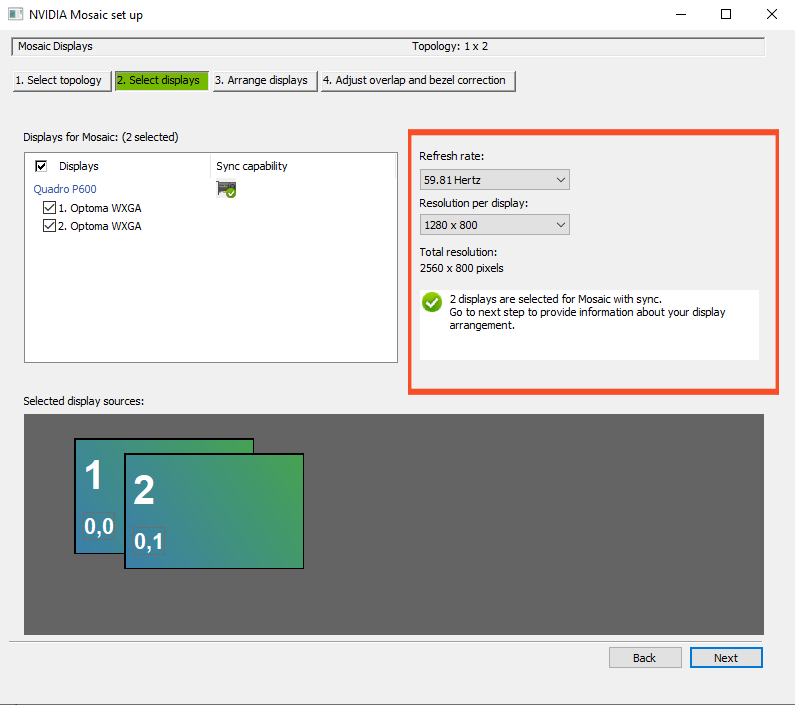Select the Quadro P600 entry
Viewport: 795px width, 705px height.
pyautogui.click(x=65, y=189)
